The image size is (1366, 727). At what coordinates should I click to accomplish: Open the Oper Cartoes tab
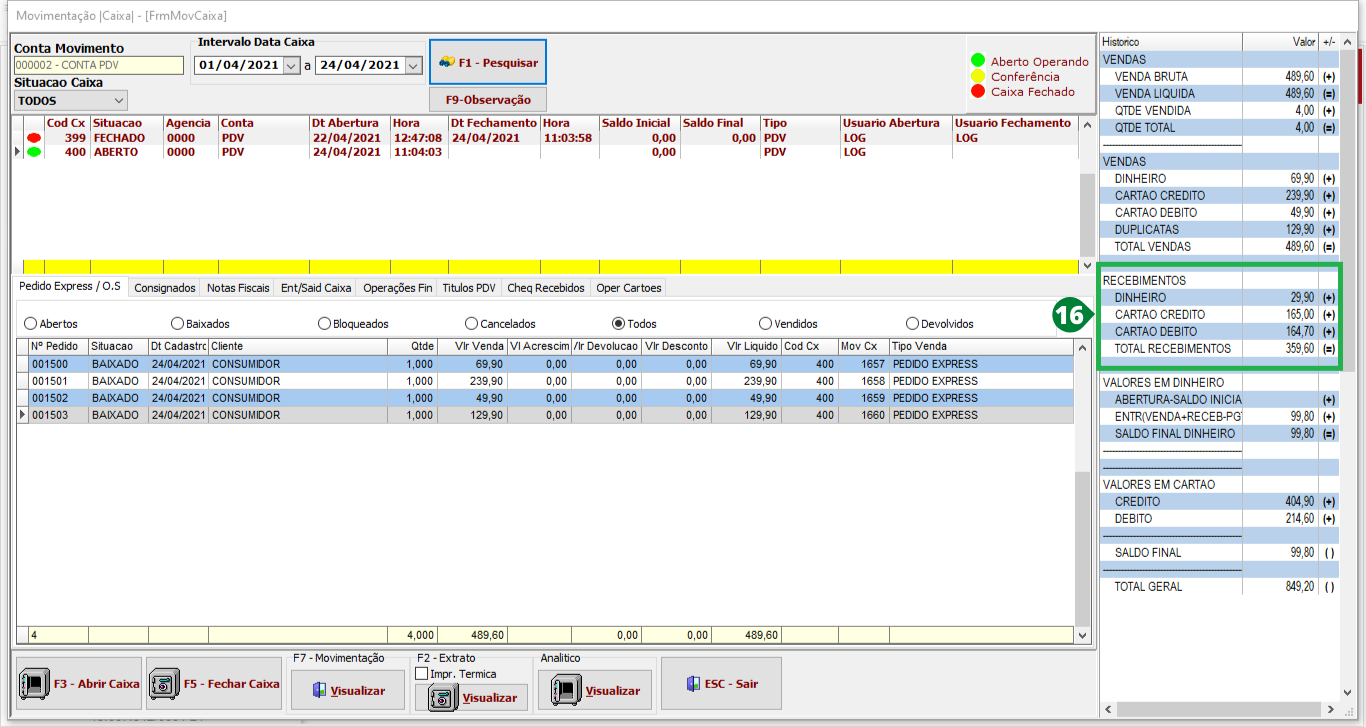(629, 288)
